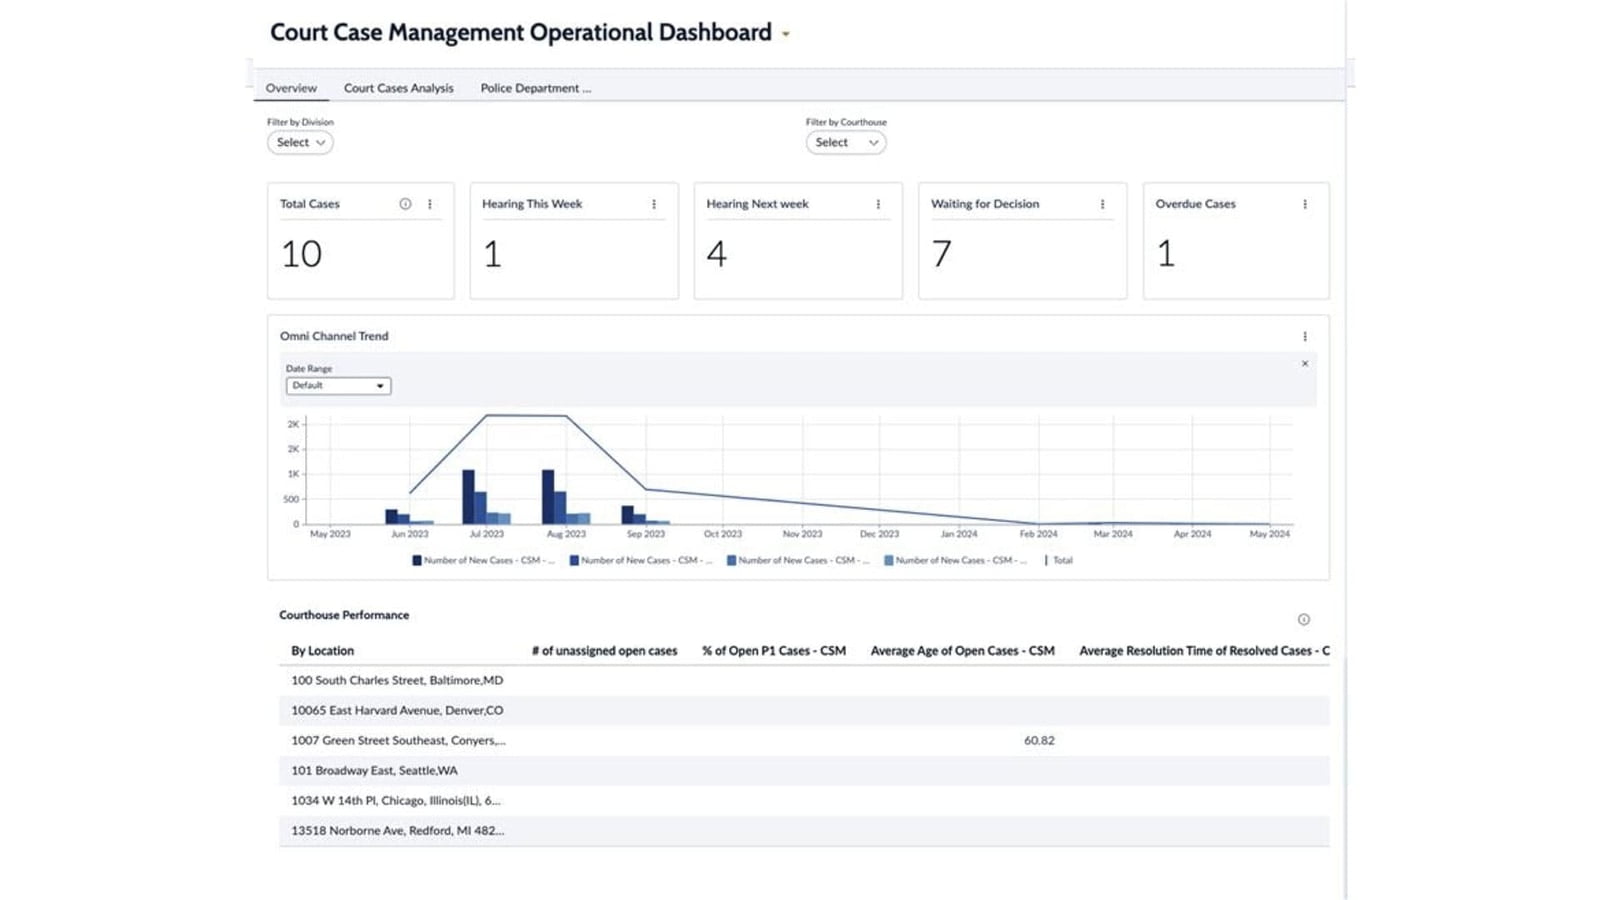Click the Courthouse Performance info icon
The image size is (1600, 900).
pos(1304,620)
